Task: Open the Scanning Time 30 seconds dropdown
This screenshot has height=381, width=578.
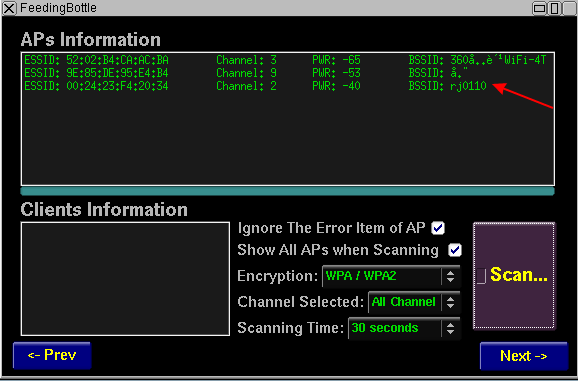Action: click(404, 328)
